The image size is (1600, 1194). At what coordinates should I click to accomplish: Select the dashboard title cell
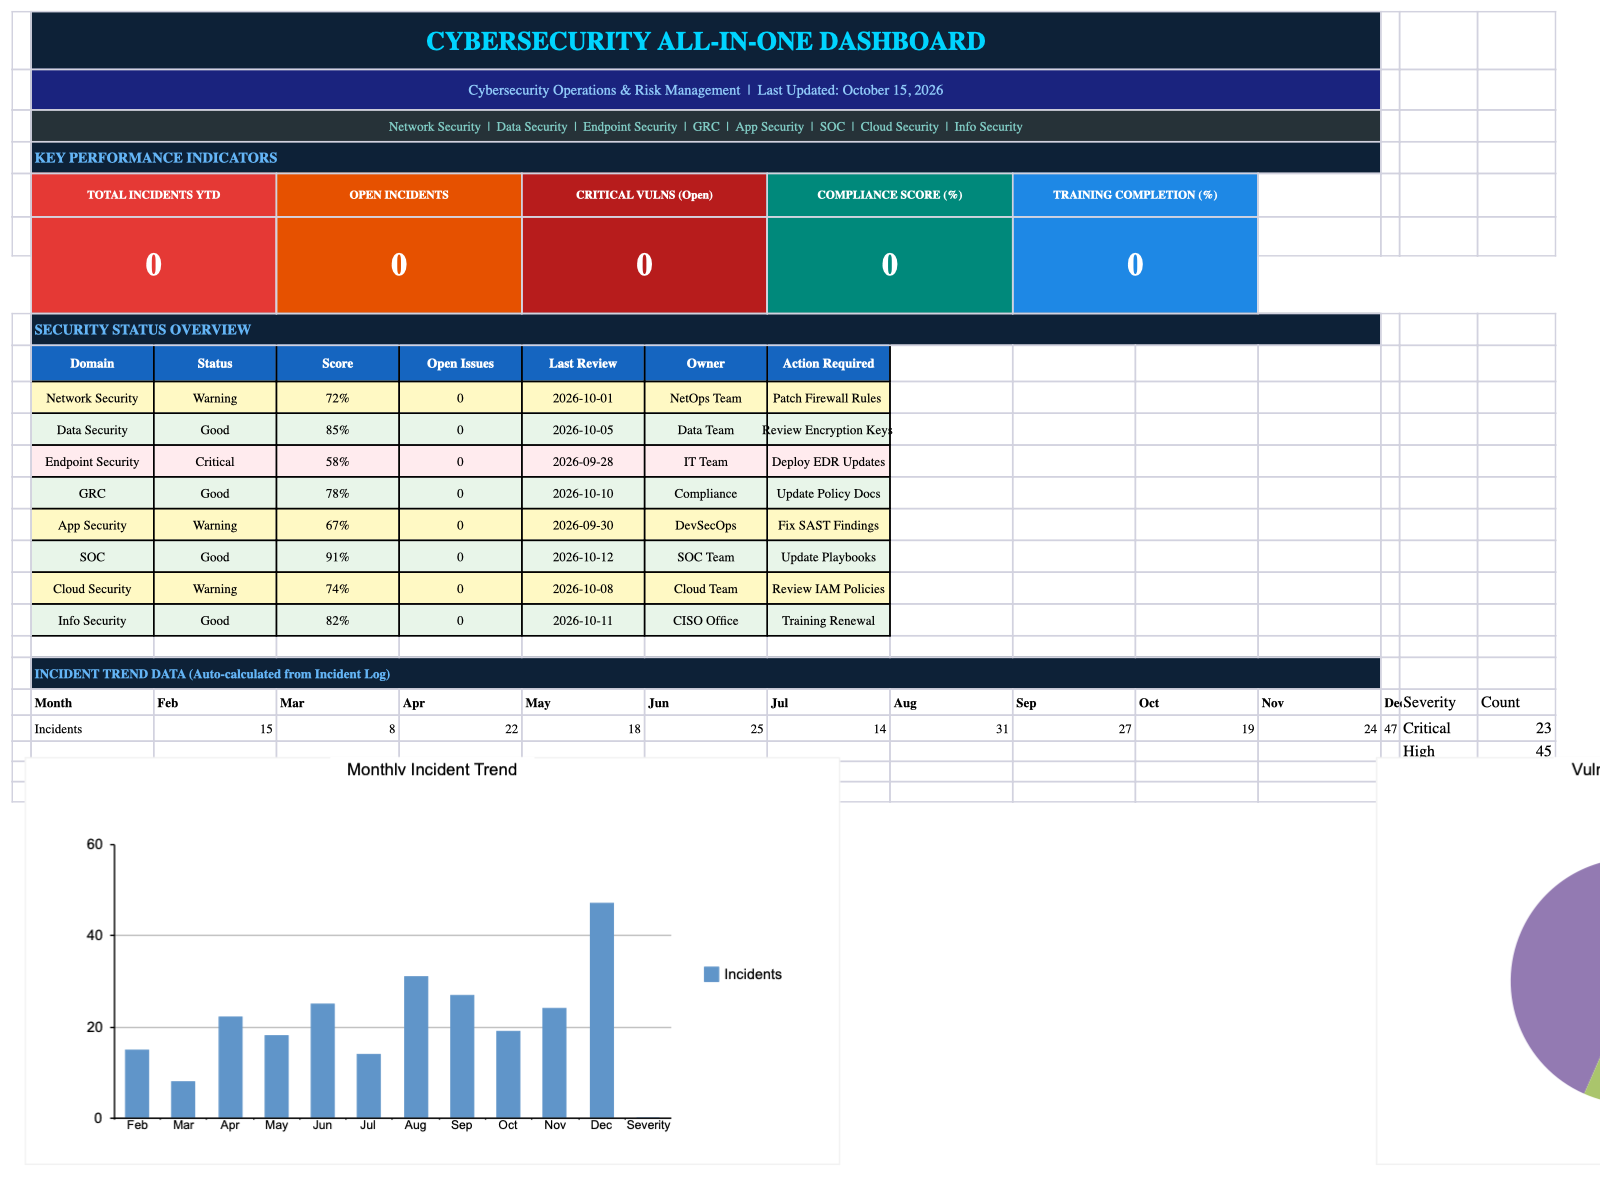(x=705, y=41)
